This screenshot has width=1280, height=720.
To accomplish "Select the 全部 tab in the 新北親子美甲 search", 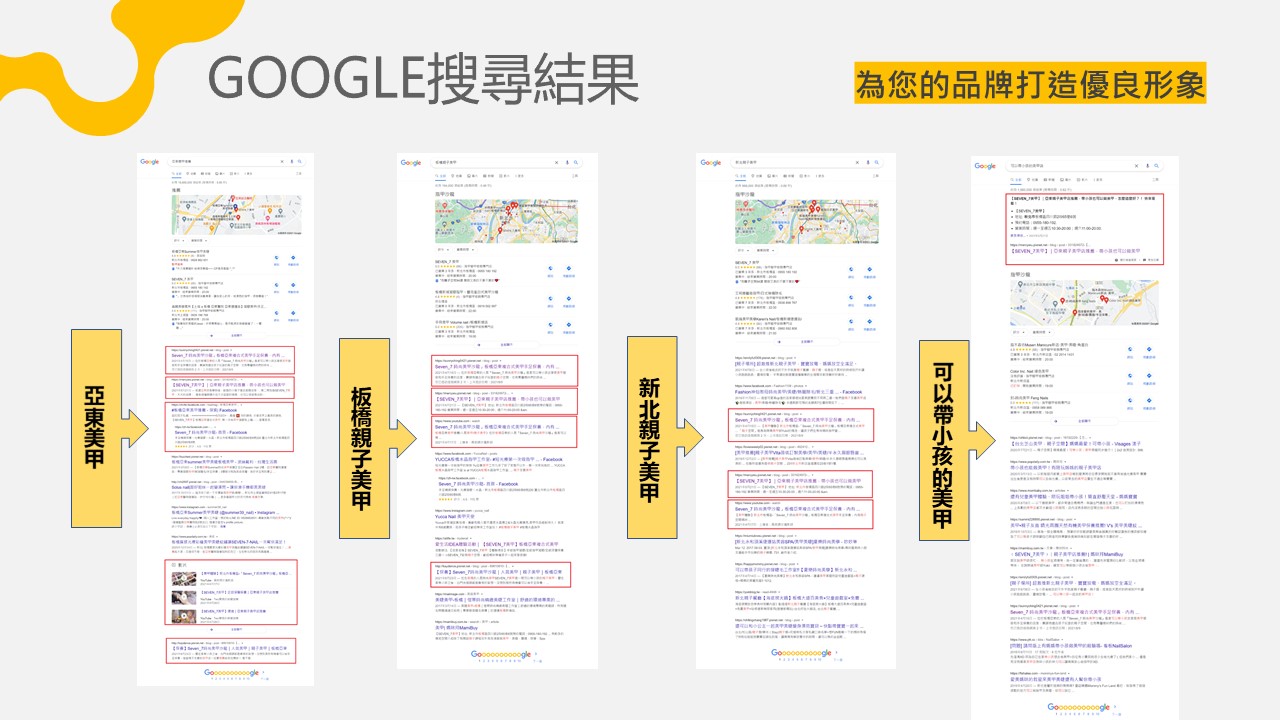I will (741, 175).
